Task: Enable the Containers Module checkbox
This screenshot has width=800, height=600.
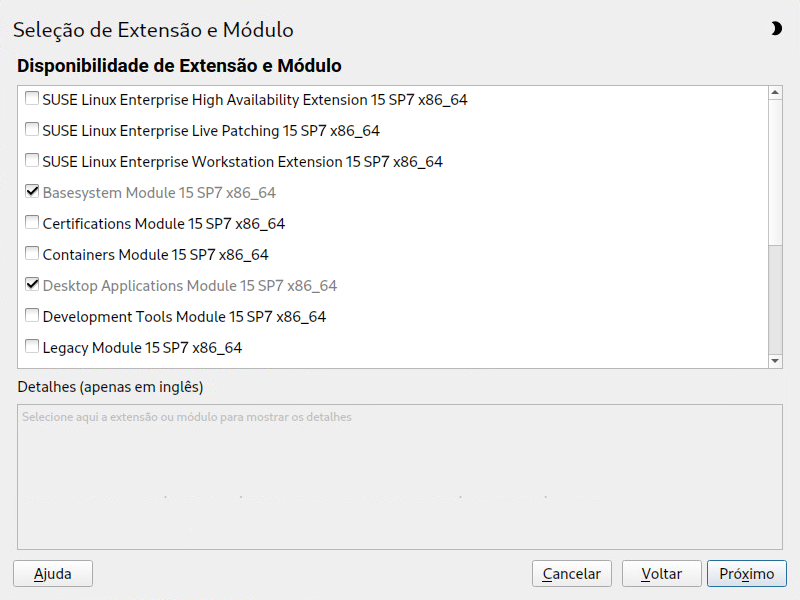Action: click(x=32, y=254)
